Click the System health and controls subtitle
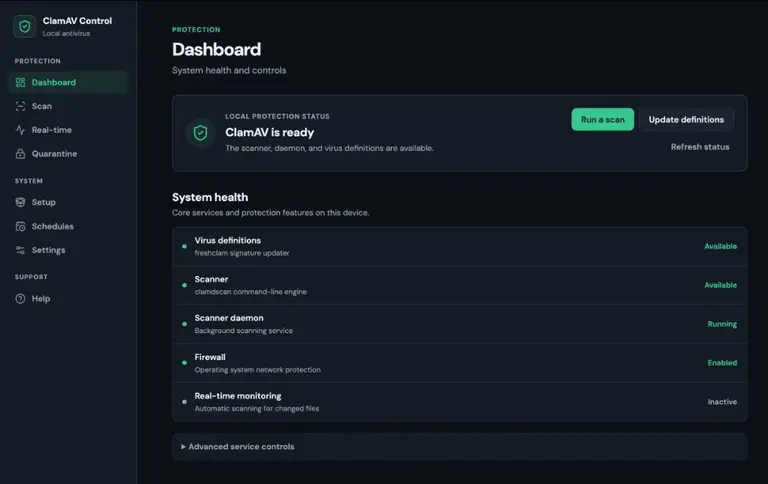This screenshot has height=484, width=768. (x=229, y=71)
